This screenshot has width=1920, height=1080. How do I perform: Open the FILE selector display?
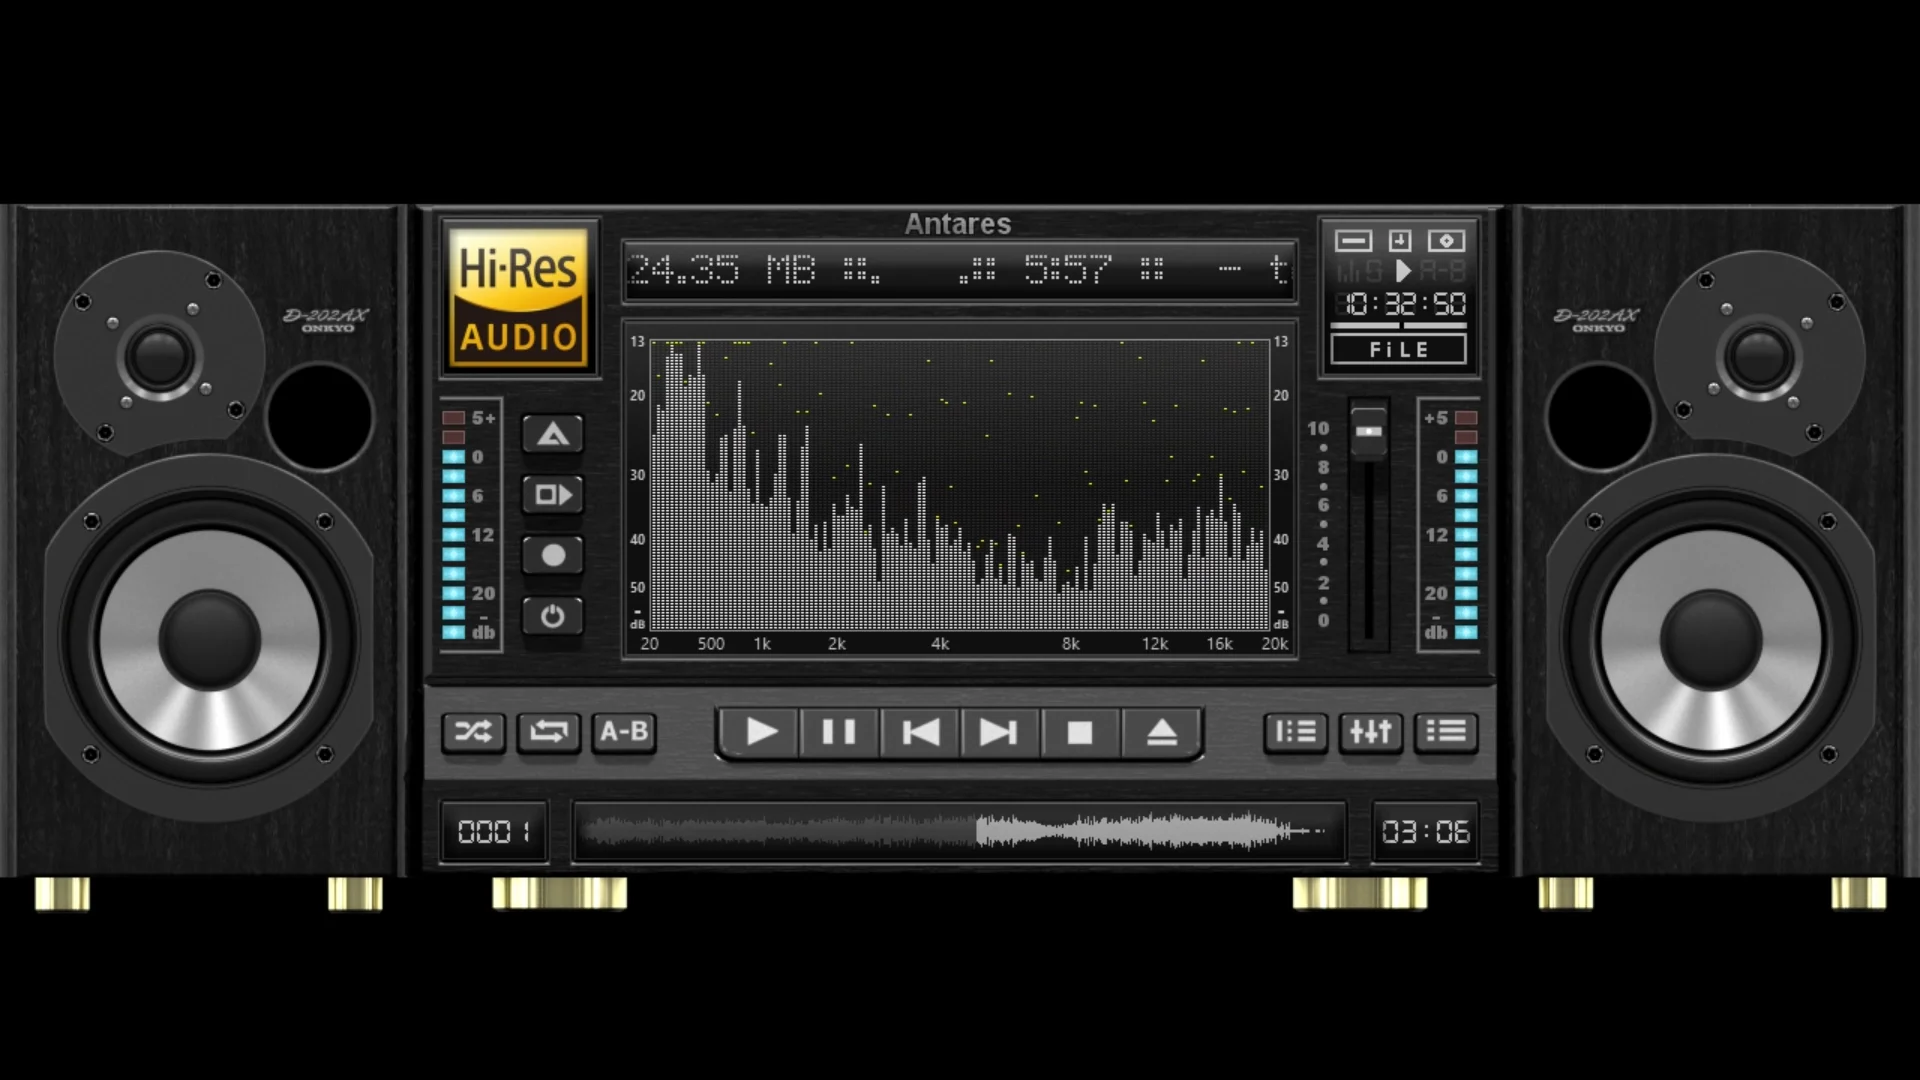(1400, 349)
